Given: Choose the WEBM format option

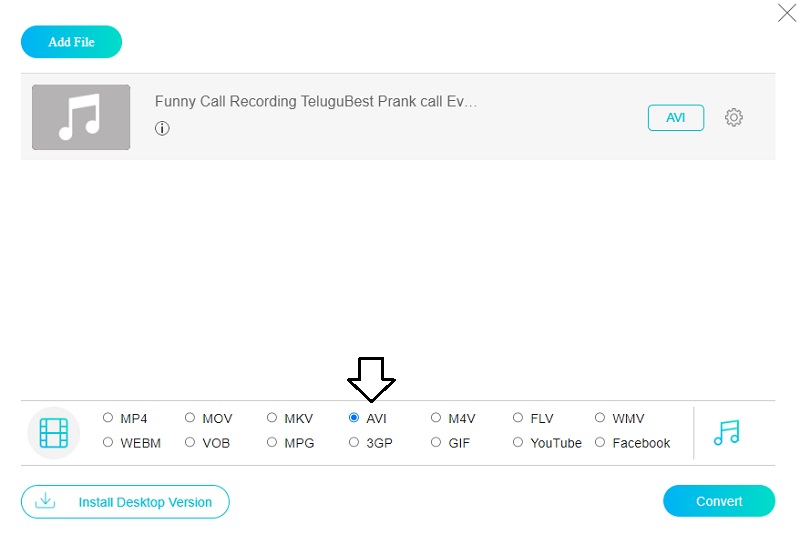Looking at the screenshot, I should (x=108, y=442).
